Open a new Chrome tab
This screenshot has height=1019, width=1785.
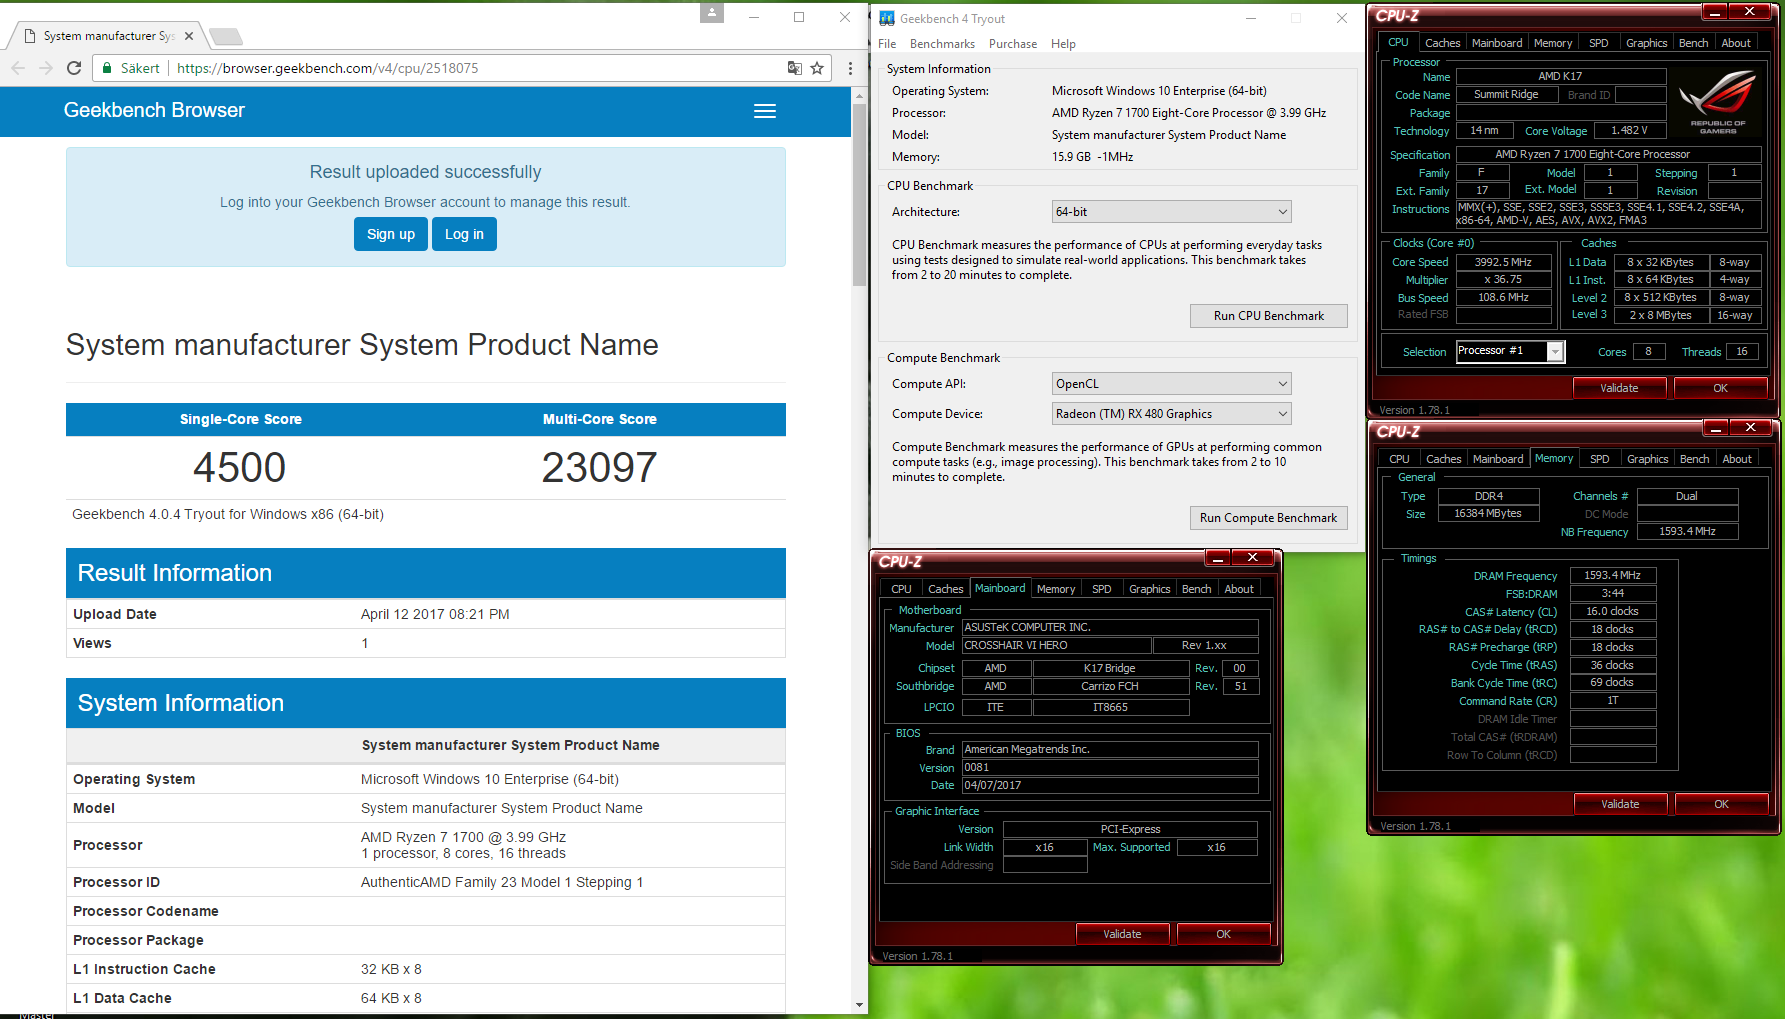click(x=226, y=37)
